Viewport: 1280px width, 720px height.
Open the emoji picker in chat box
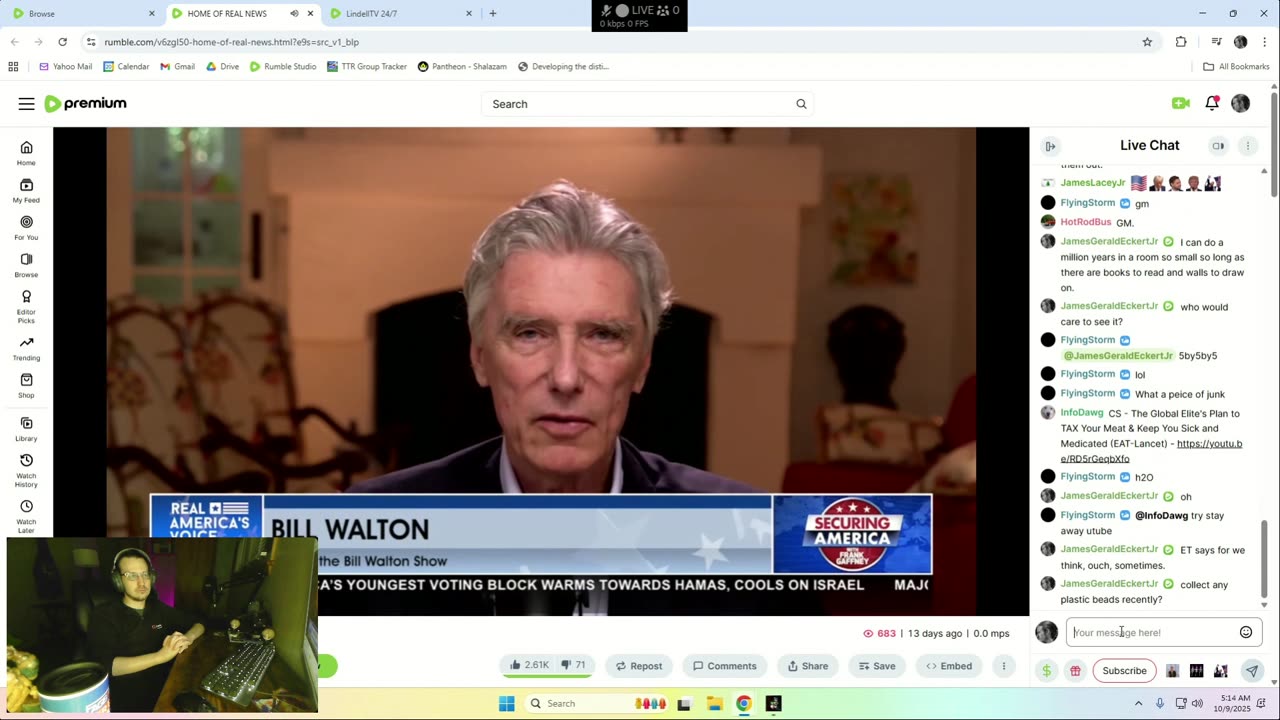[x=1246, y=632]
